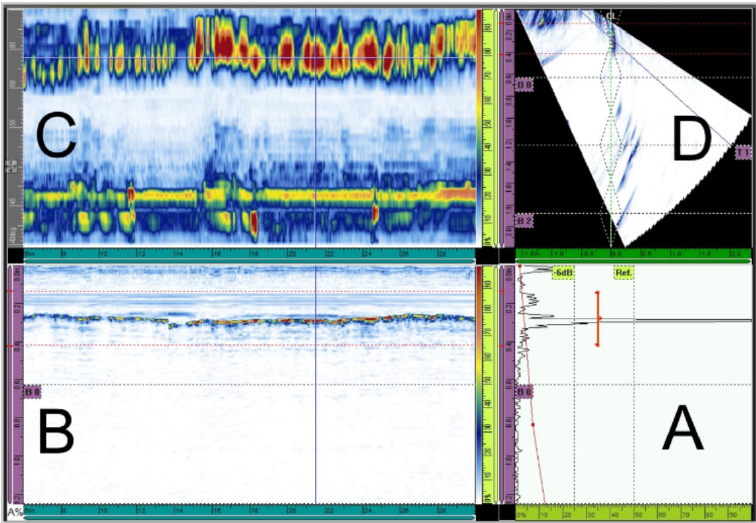Click the 10 tick on the C-scan ruler
The height and width of the screenshot is (523, 756).
102,253
